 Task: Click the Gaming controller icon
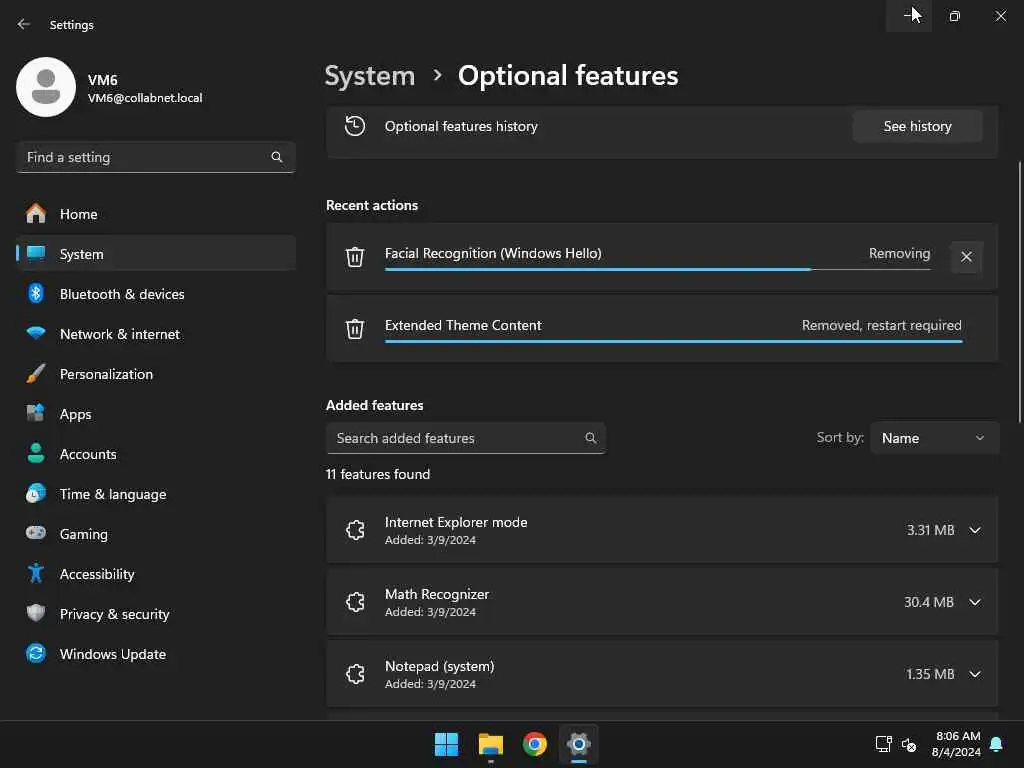36,534
